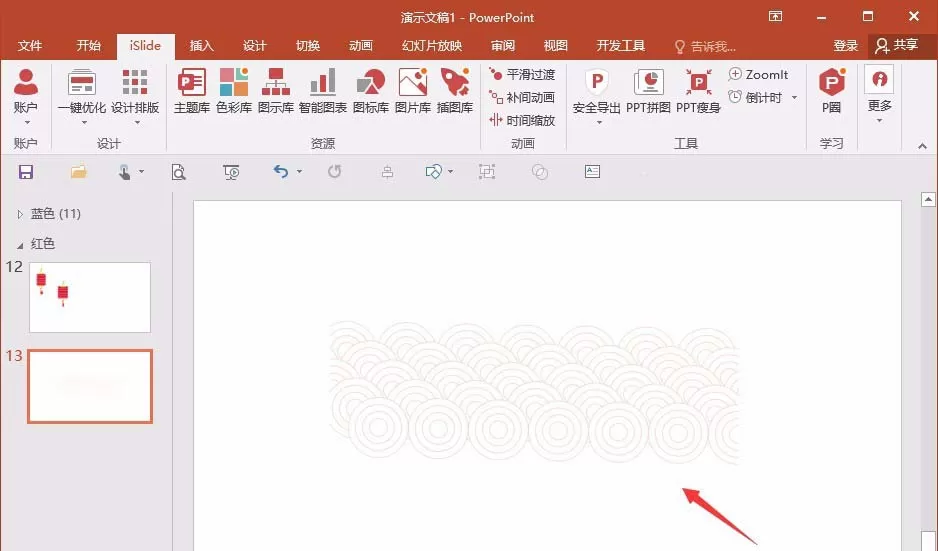Open the shapes dropdown arrow
The width and height of the screenshot is (938, 551).
tap(450, 172)
